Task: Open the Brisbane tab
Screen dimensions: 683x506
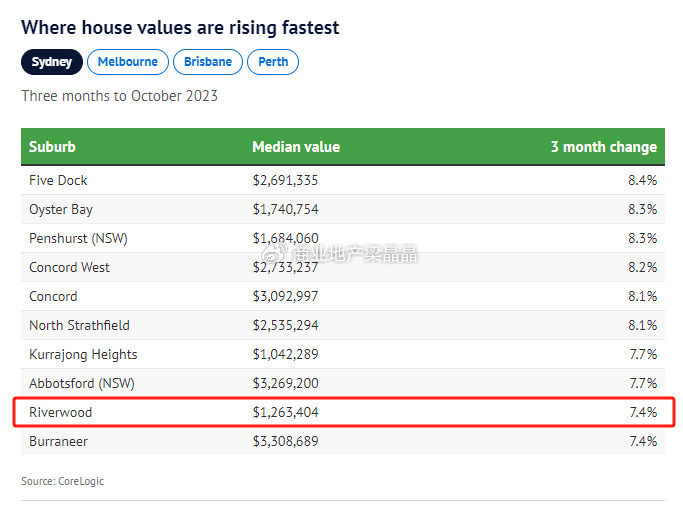Action: point(208,62)
